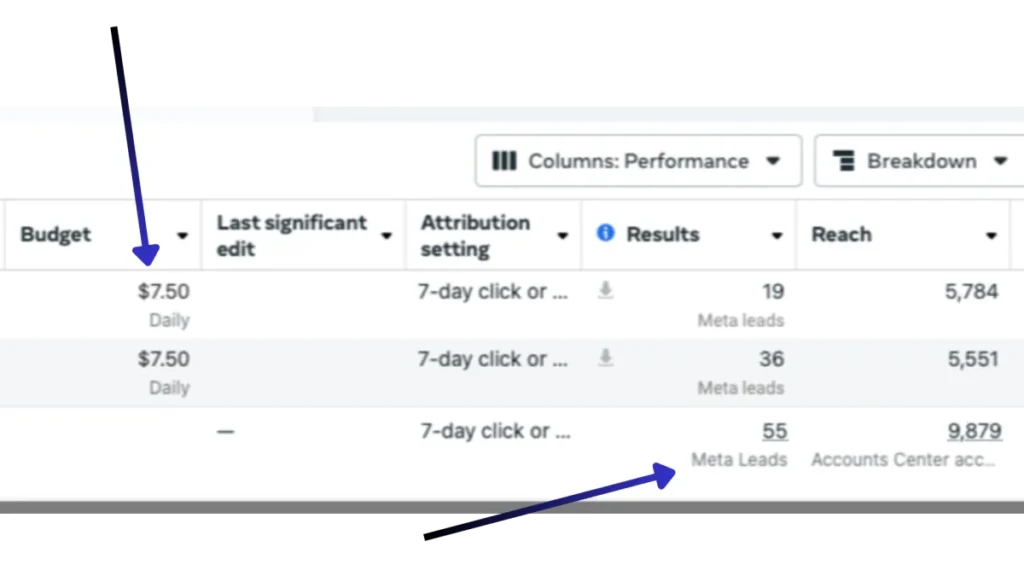Click the Columns bars icon
This screenshot has width=1024, height=576.
click(x=505, y=161)
